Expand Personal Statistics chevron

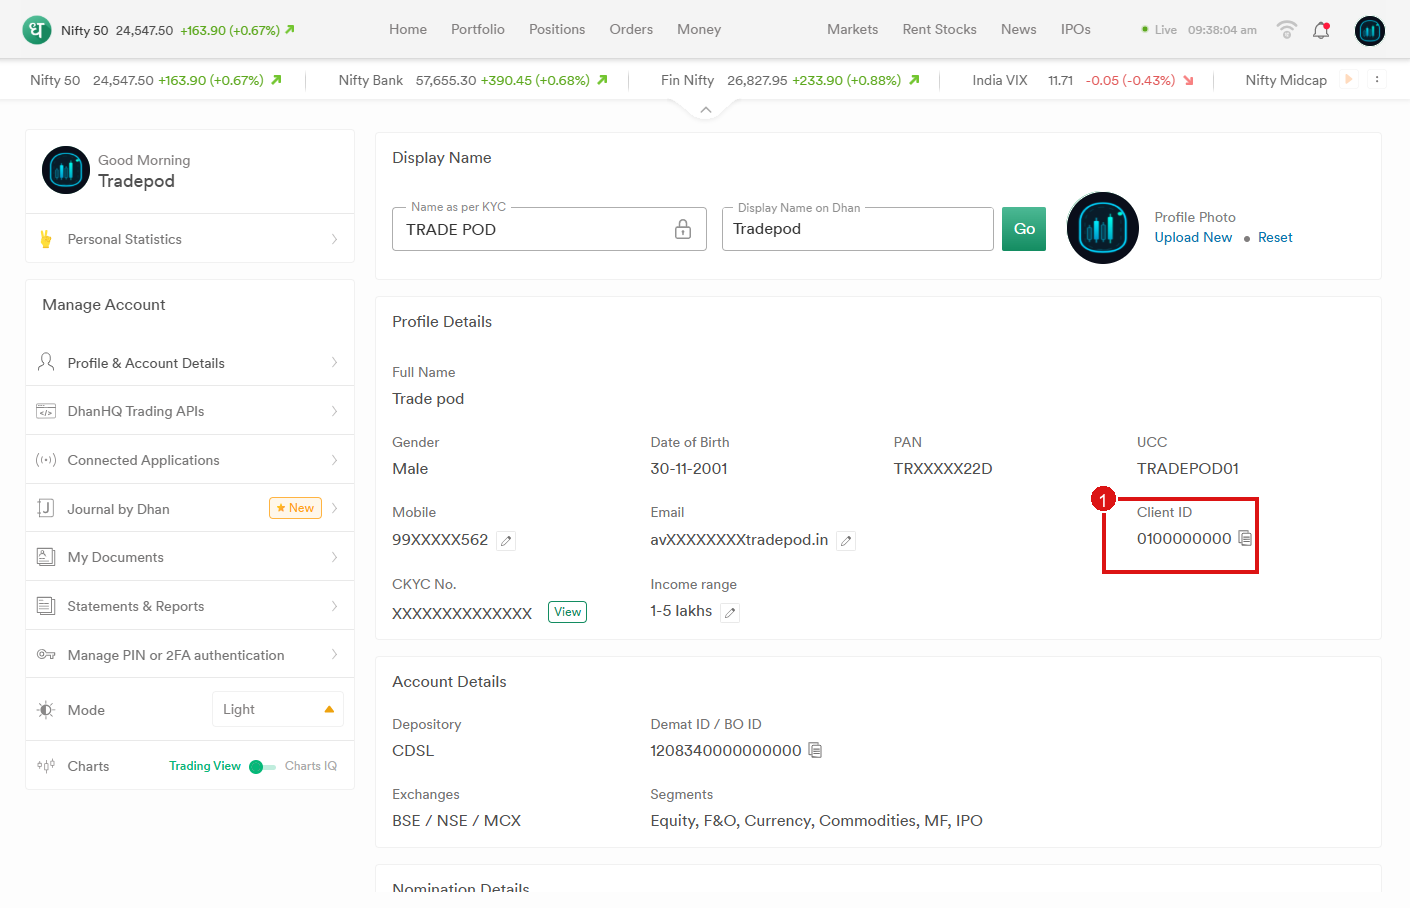tap(335, 239)
